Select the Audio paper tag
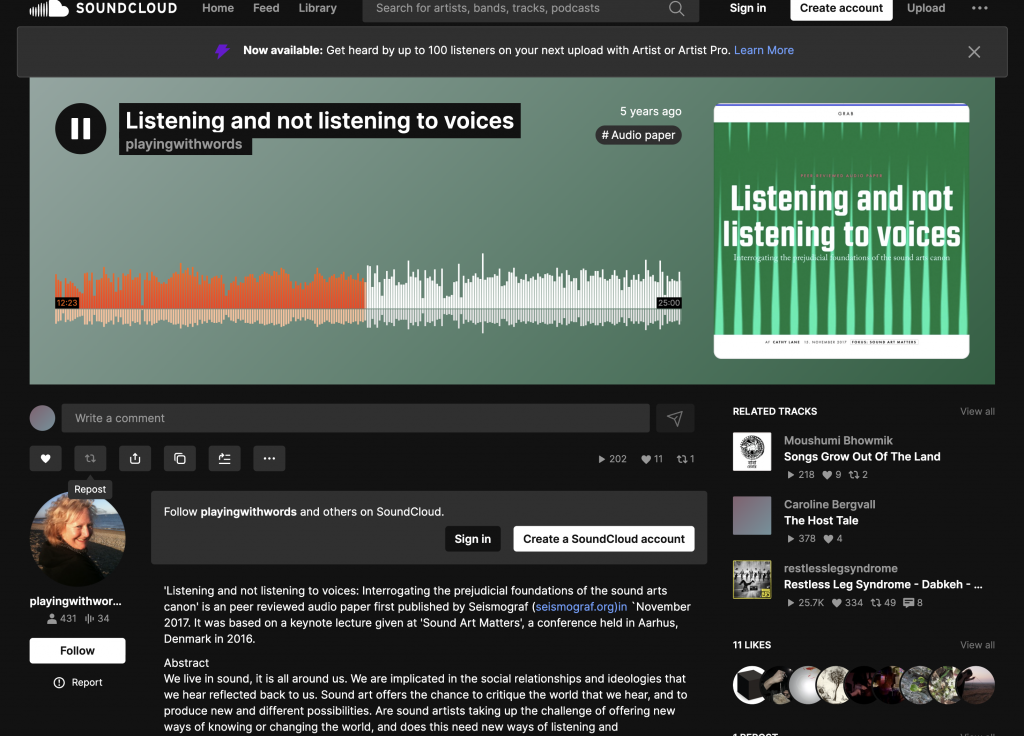This screenshot has height=736, width=1024. pos(638,135)
